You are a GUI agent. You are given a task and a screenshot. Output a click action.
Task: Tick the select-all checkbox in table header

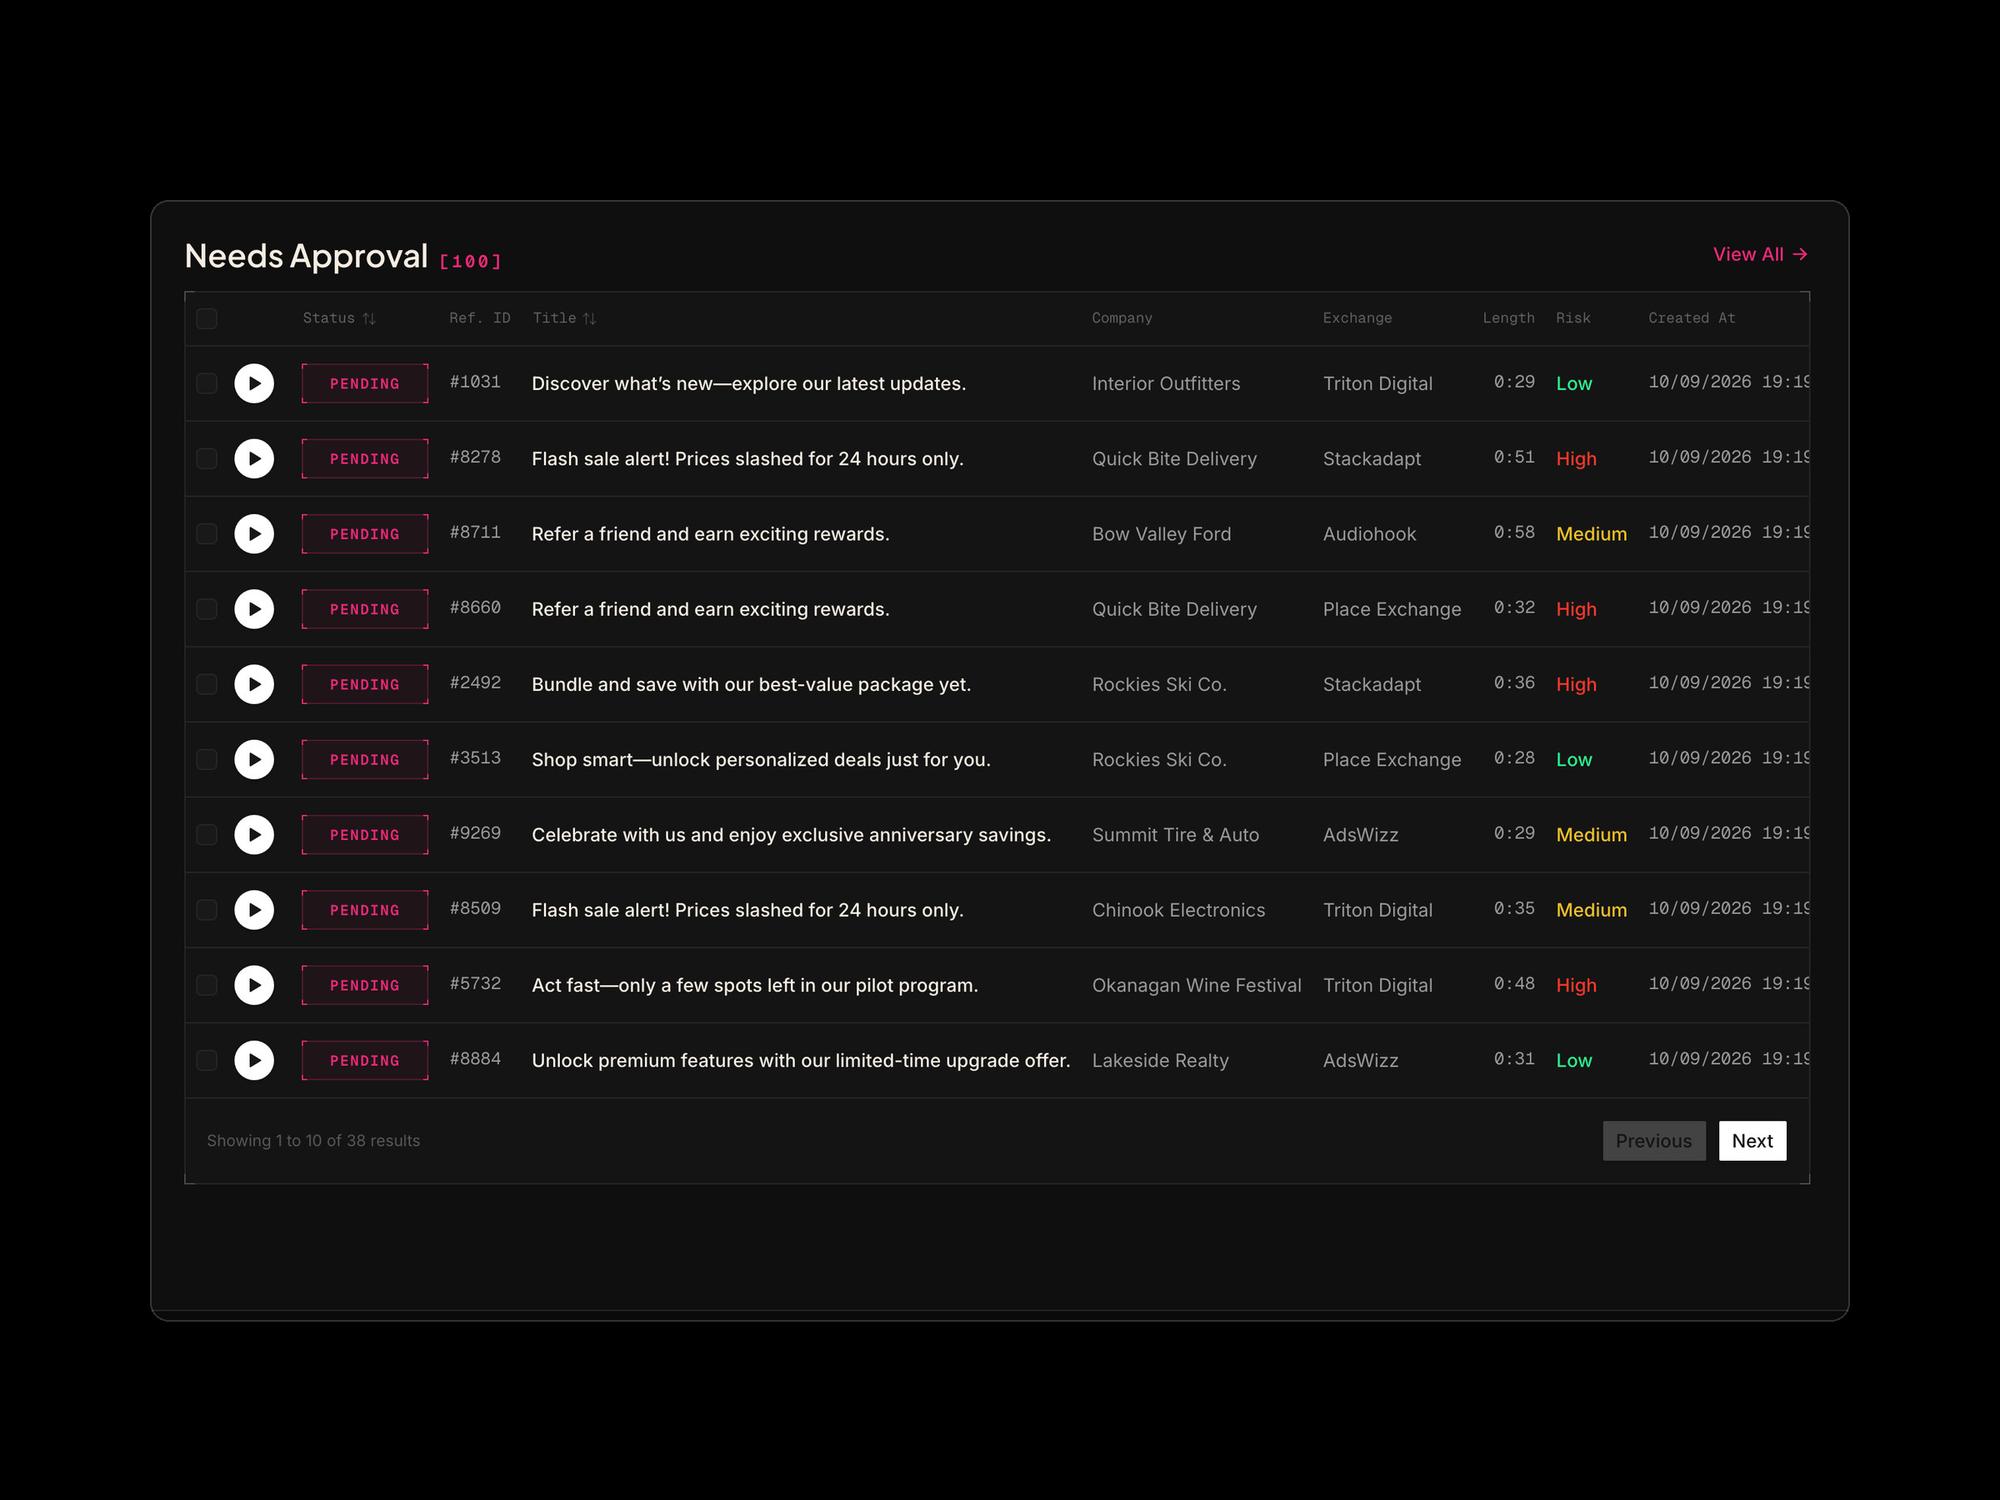click(x=207, y=319)
